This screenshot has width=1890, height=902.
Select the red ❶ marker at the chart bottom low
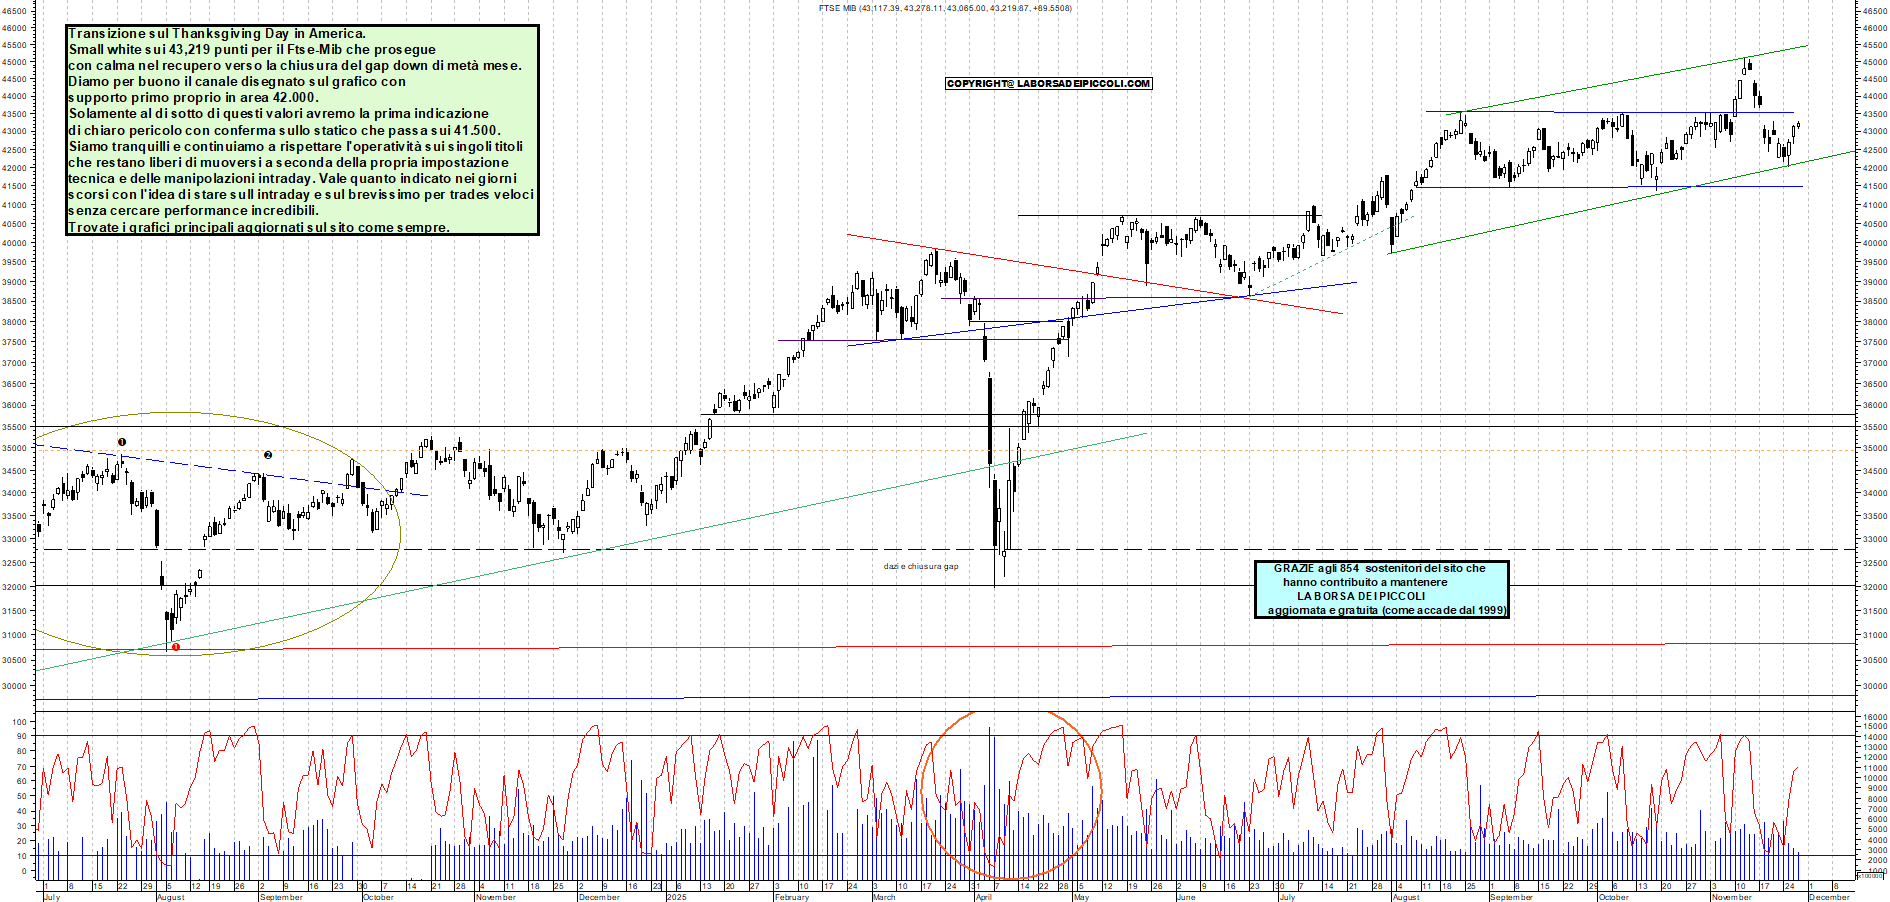175,648
